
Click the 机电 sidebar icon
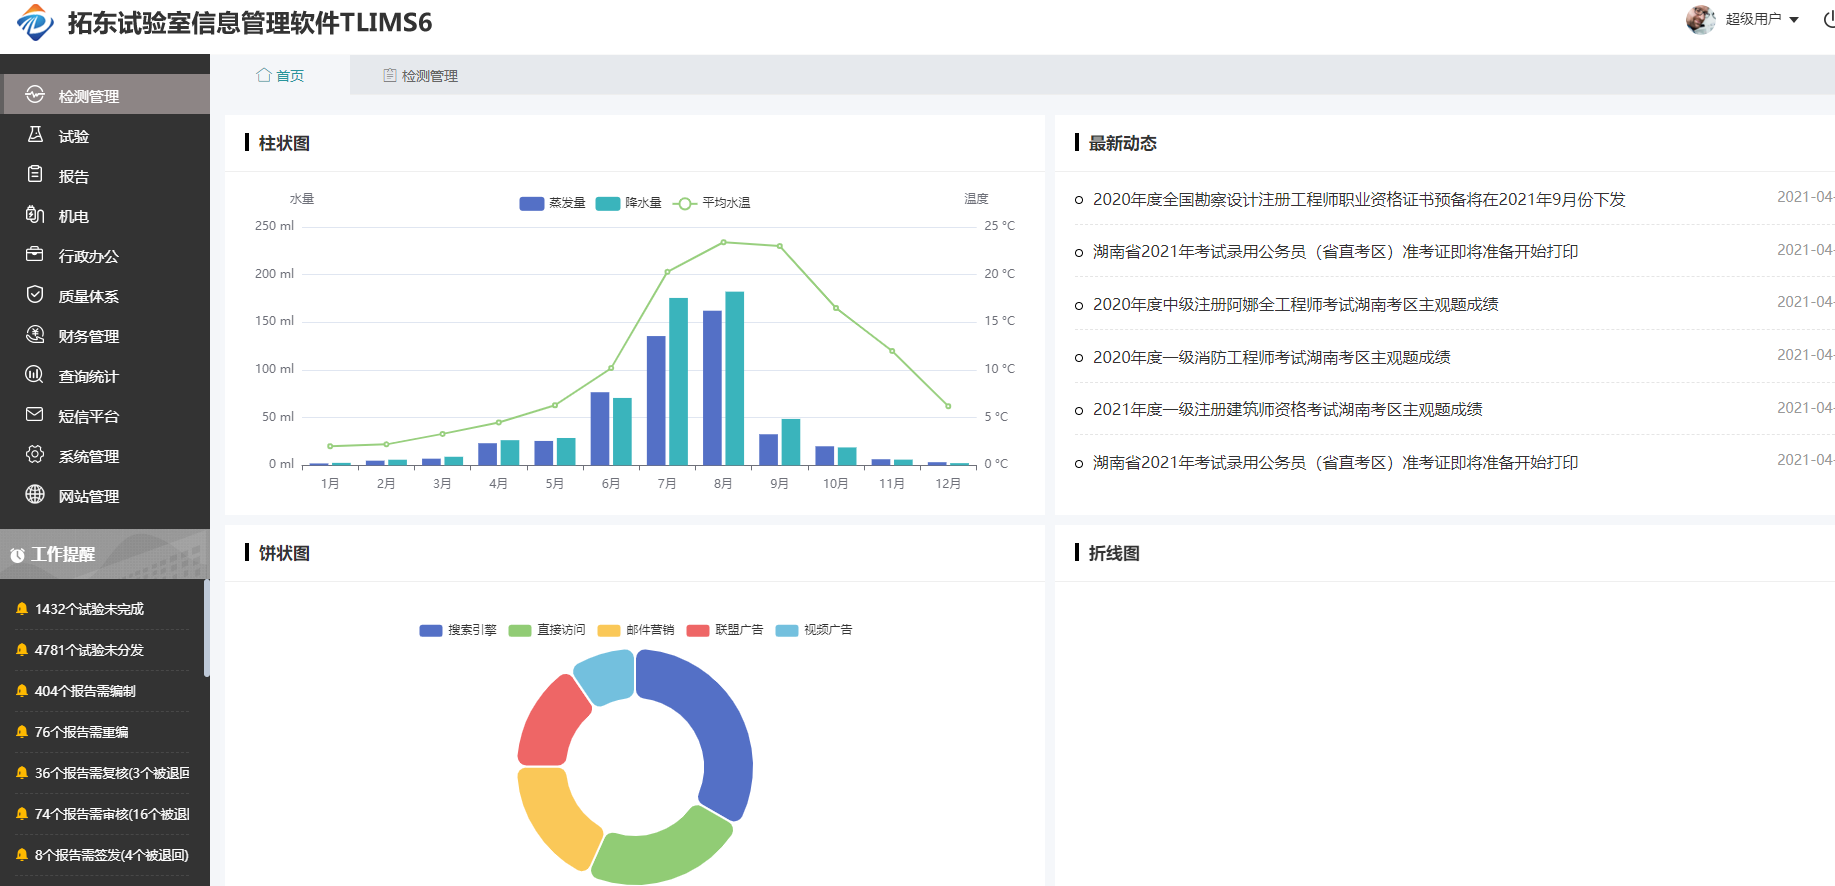tap(35, 215)
